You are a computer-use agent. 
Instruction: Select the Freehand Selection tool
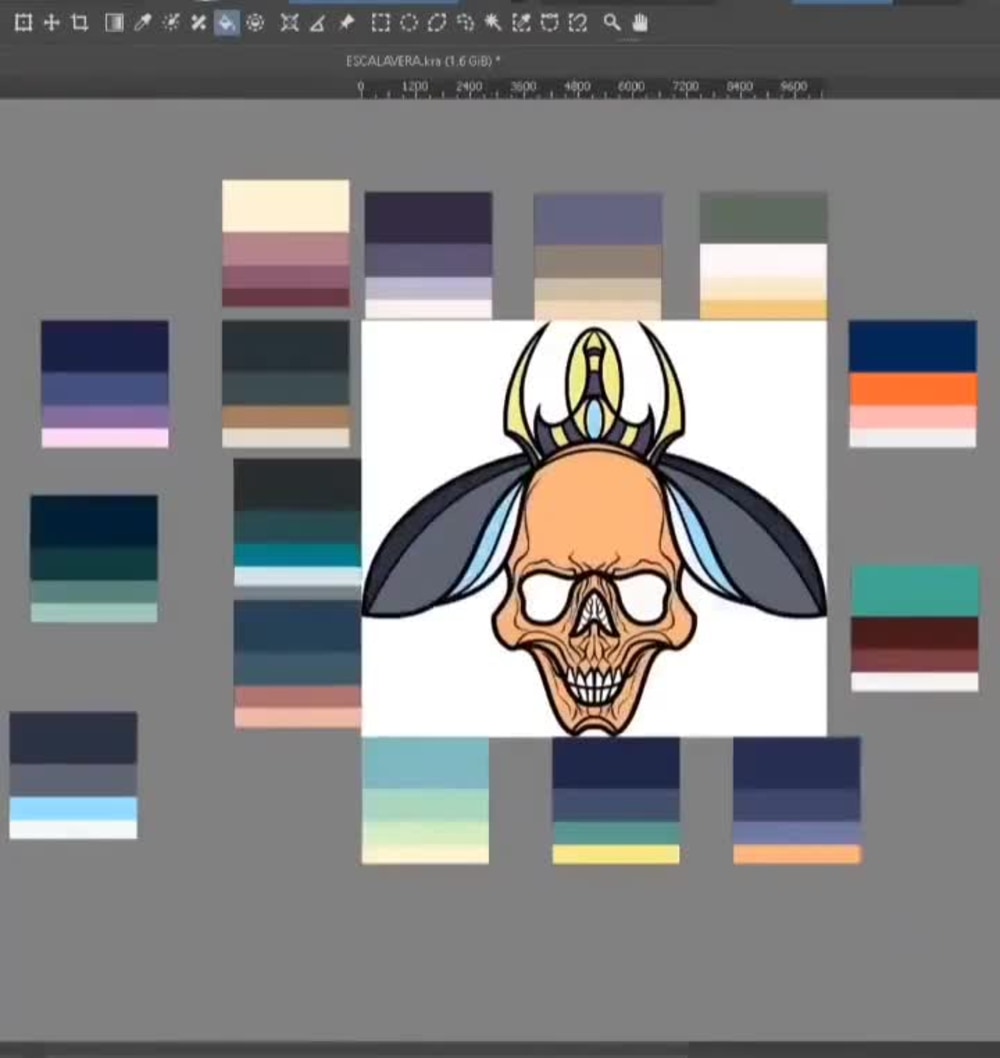coord(462,22)
